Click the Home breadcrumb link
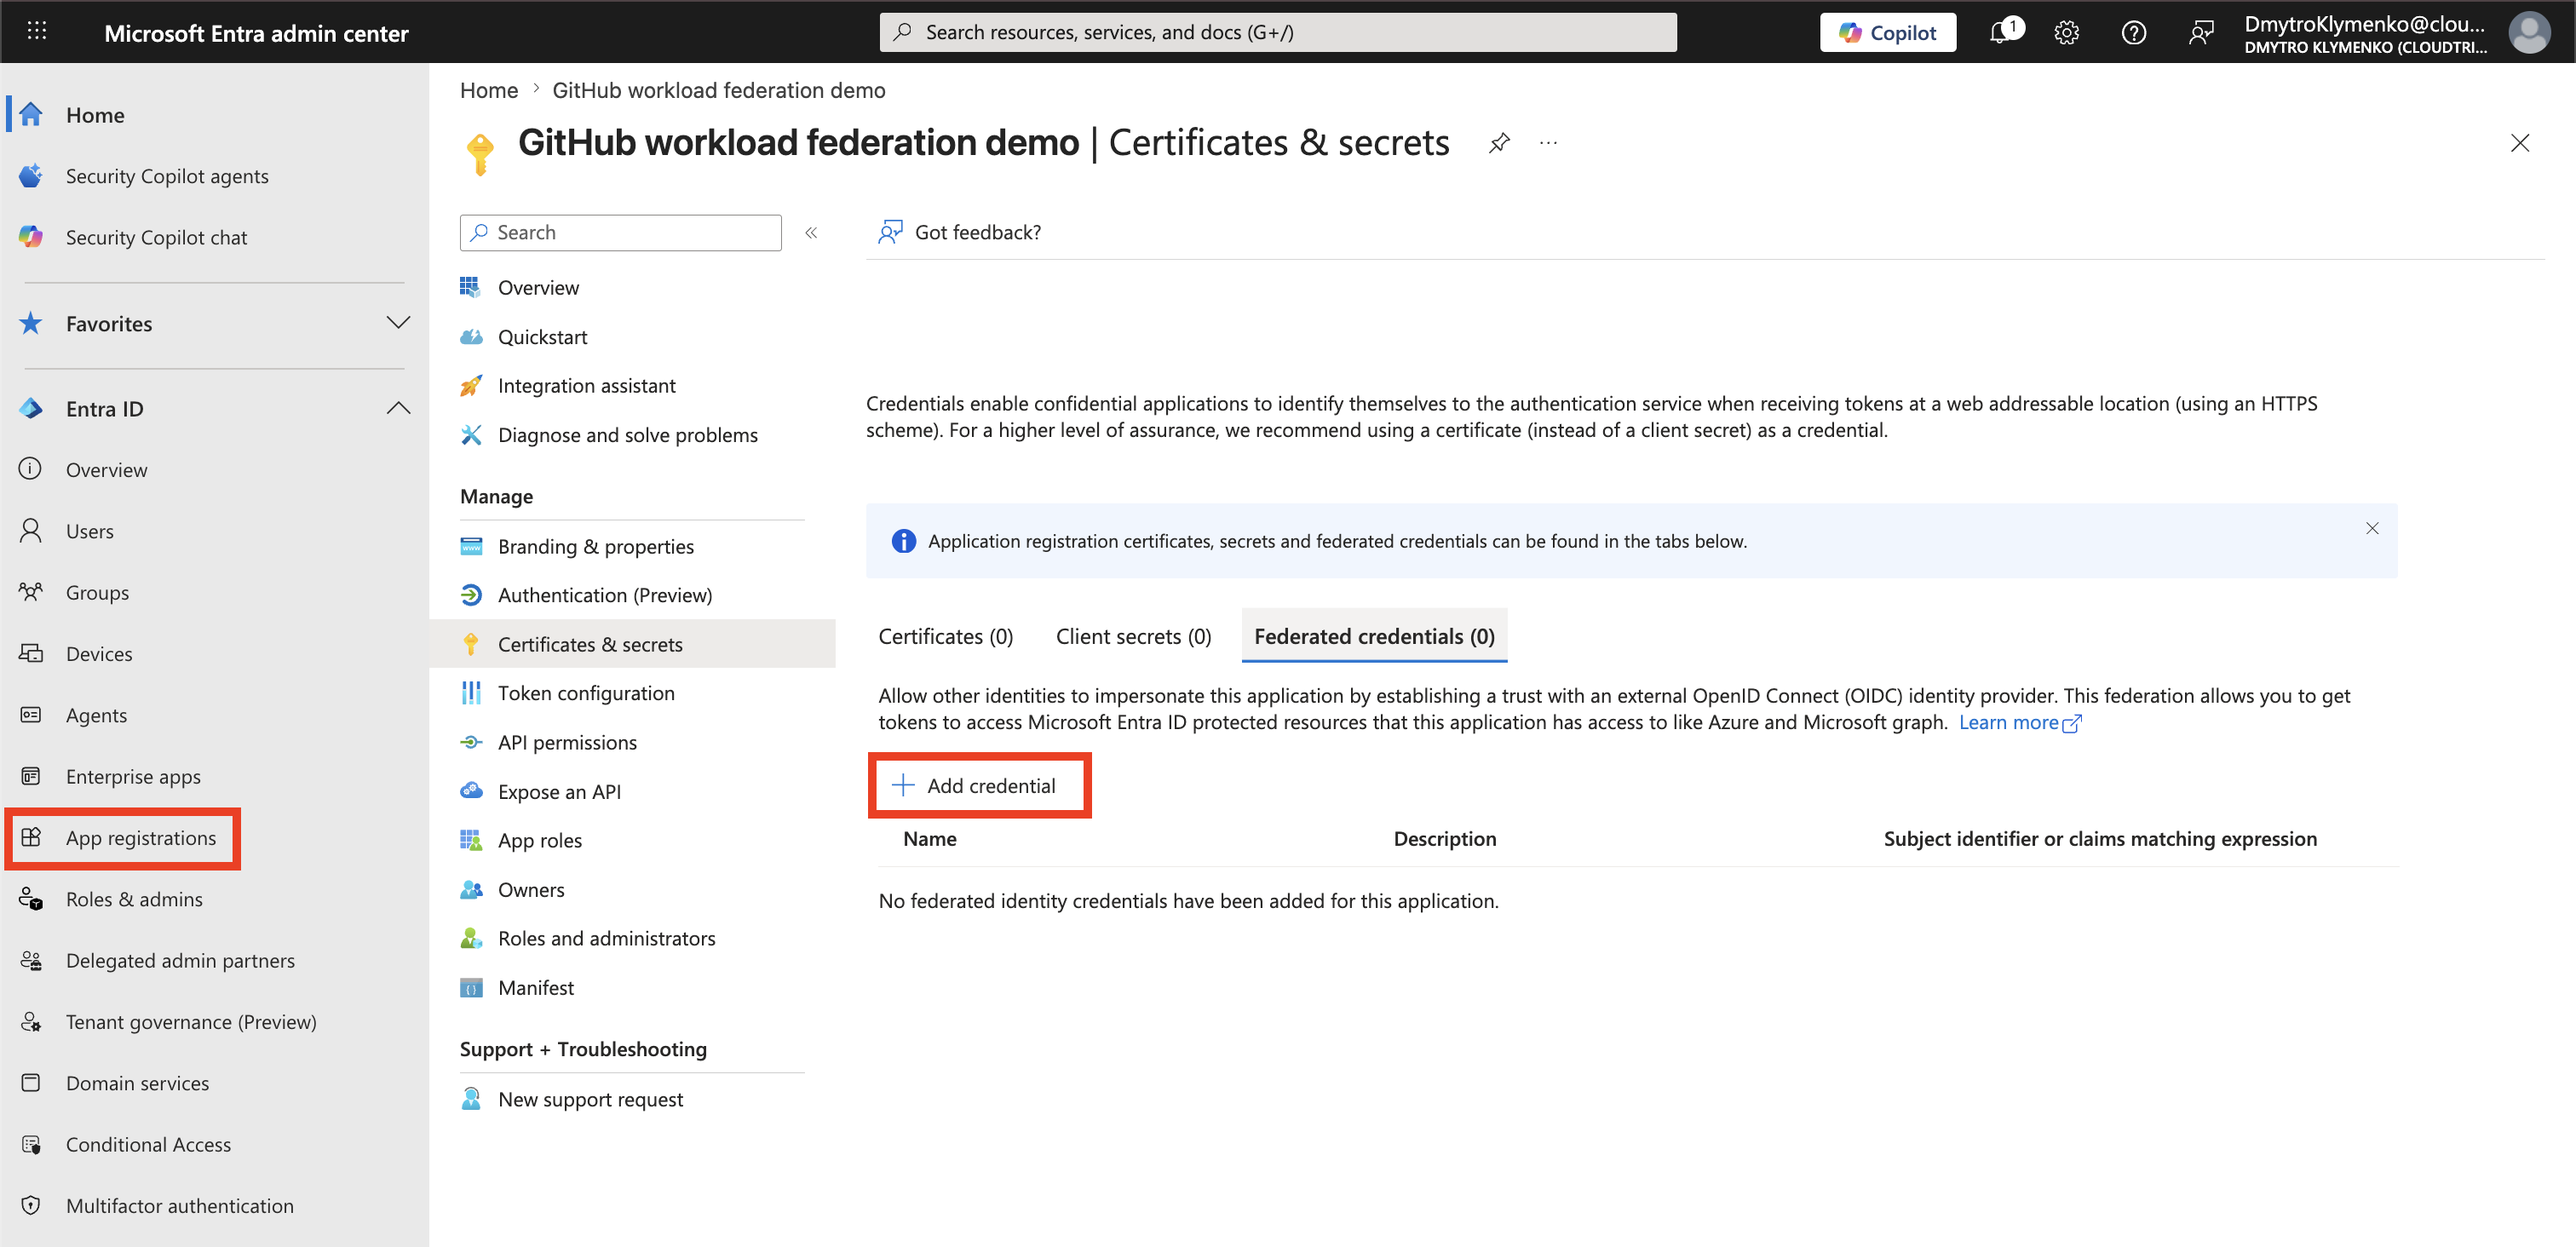The height and width of the screenshot is (1247, 2576). (x=488, y=90)
